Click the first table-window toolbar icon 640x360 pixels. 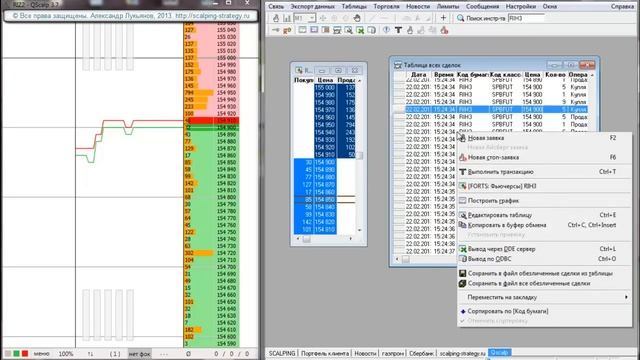(x=302, y=30)
